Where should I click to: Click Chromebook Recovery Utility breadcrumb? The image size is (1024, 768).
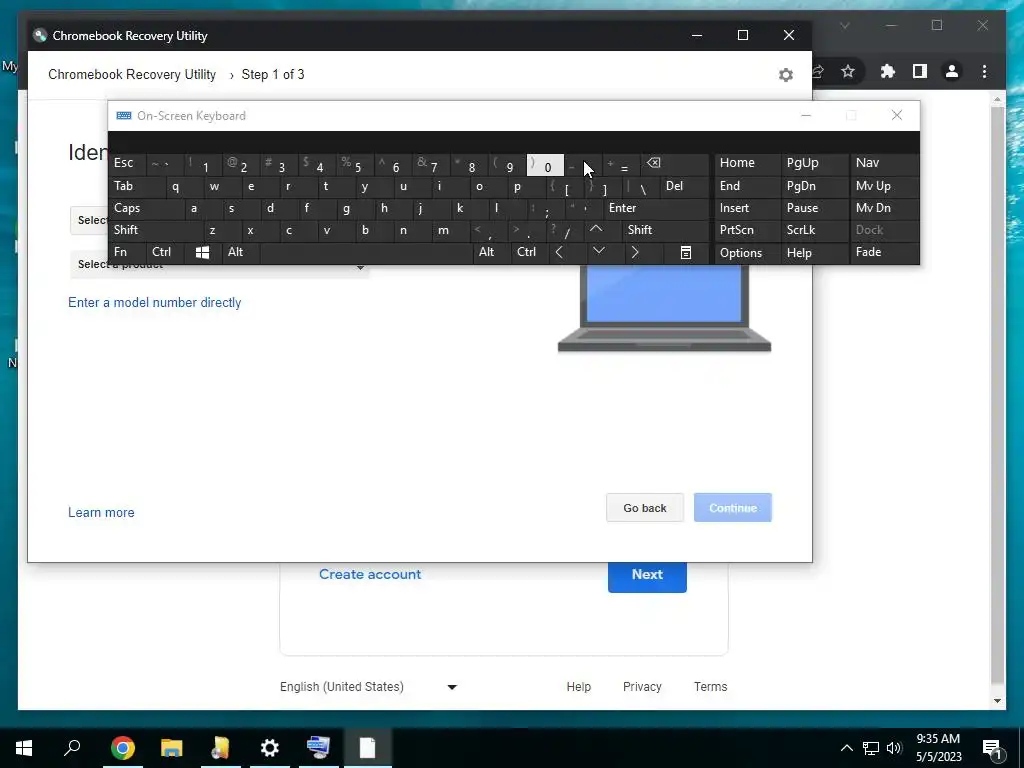tap(132, 74)
